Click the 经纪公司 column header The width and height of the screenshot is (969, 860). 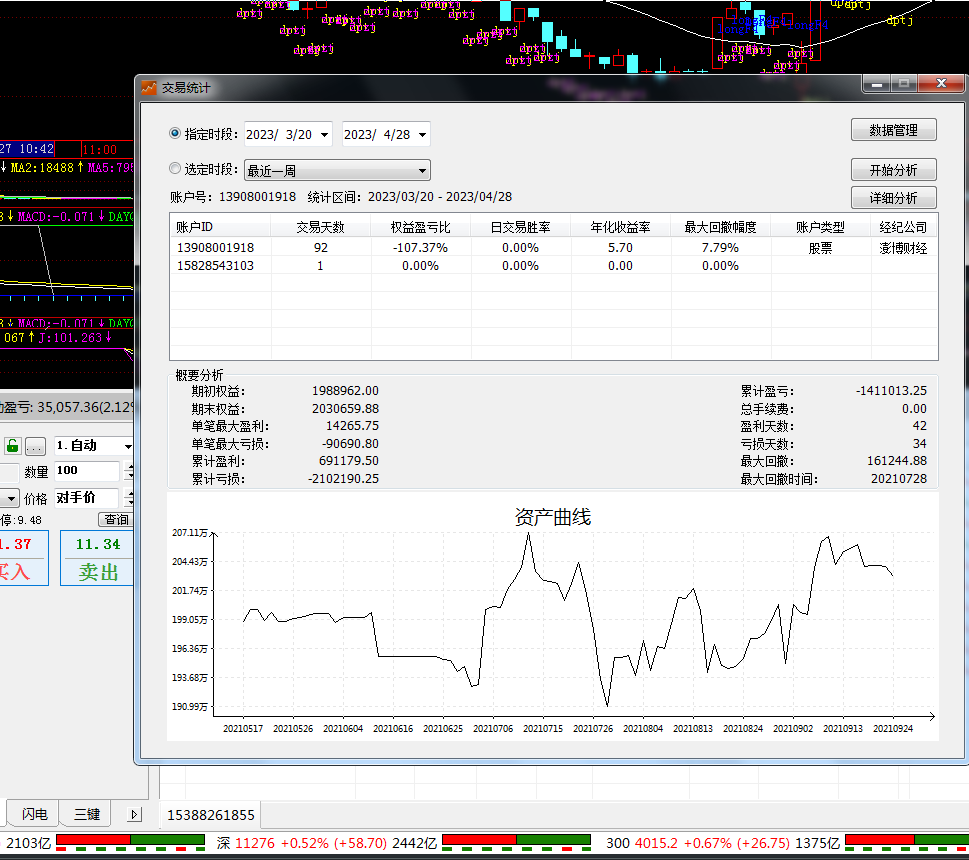click(903, 227)
